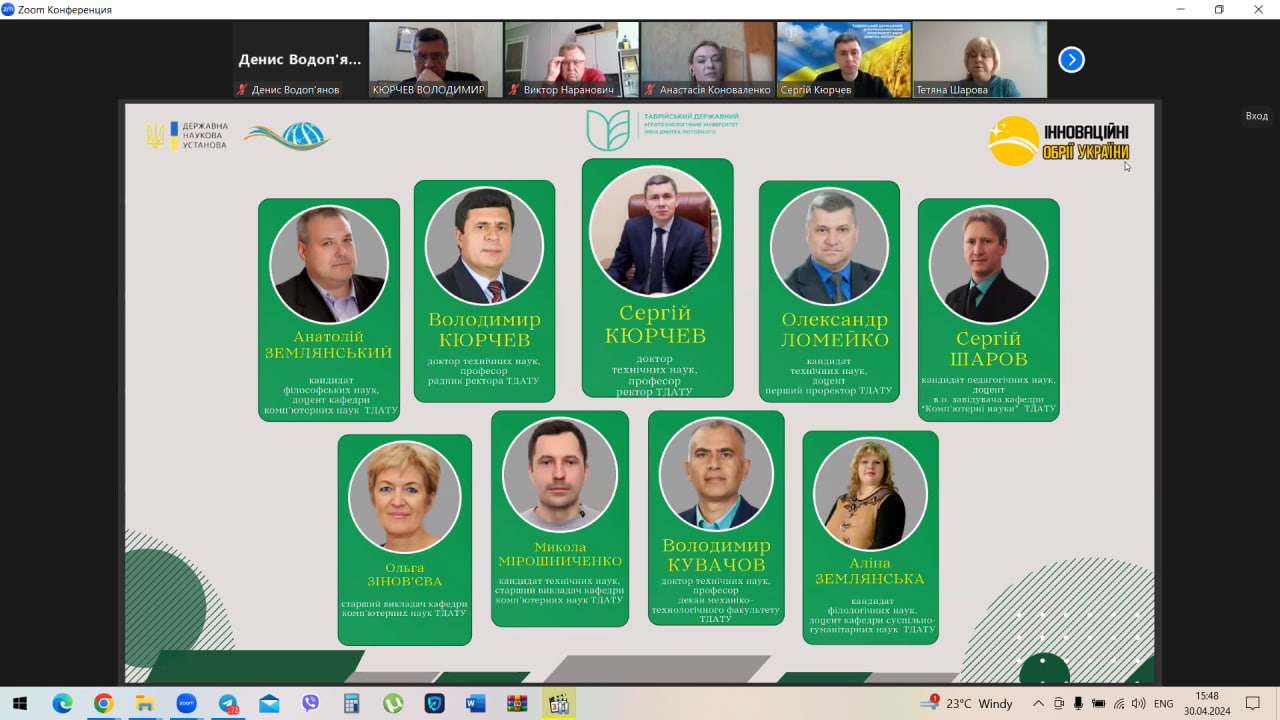Open Microsoft Word from taskbar
The image size is (1280, 720).
(475, 703)
